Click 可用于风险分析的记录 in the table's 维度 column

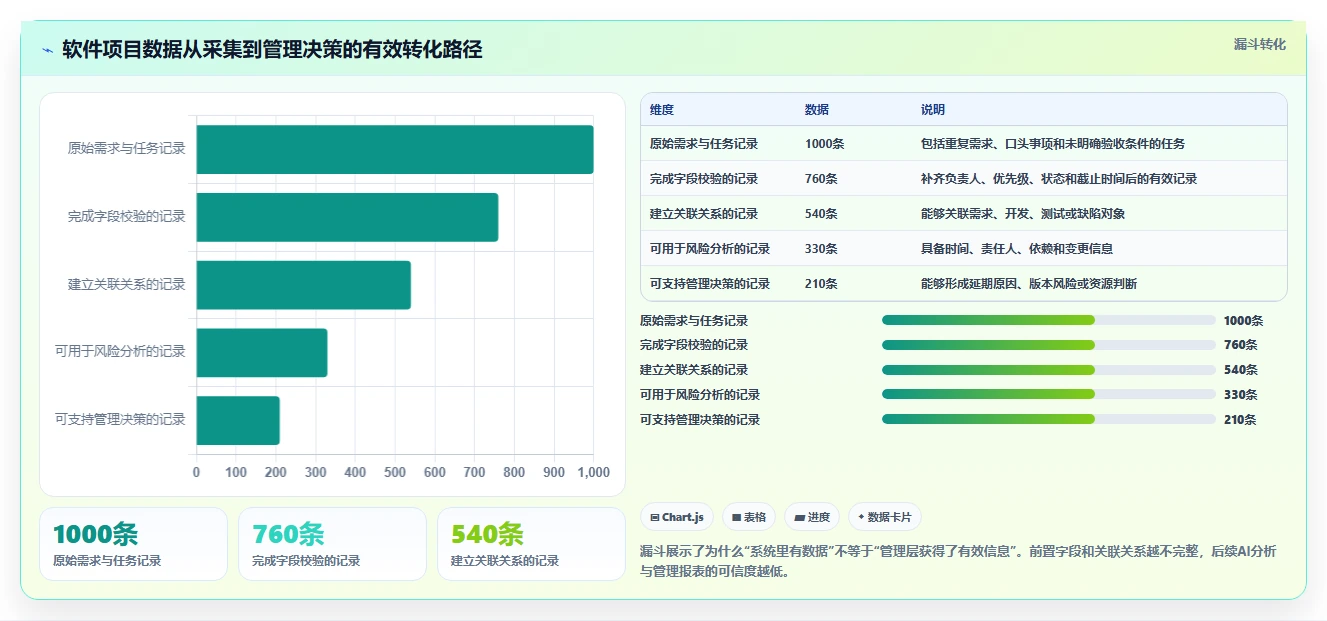(710, 249)
